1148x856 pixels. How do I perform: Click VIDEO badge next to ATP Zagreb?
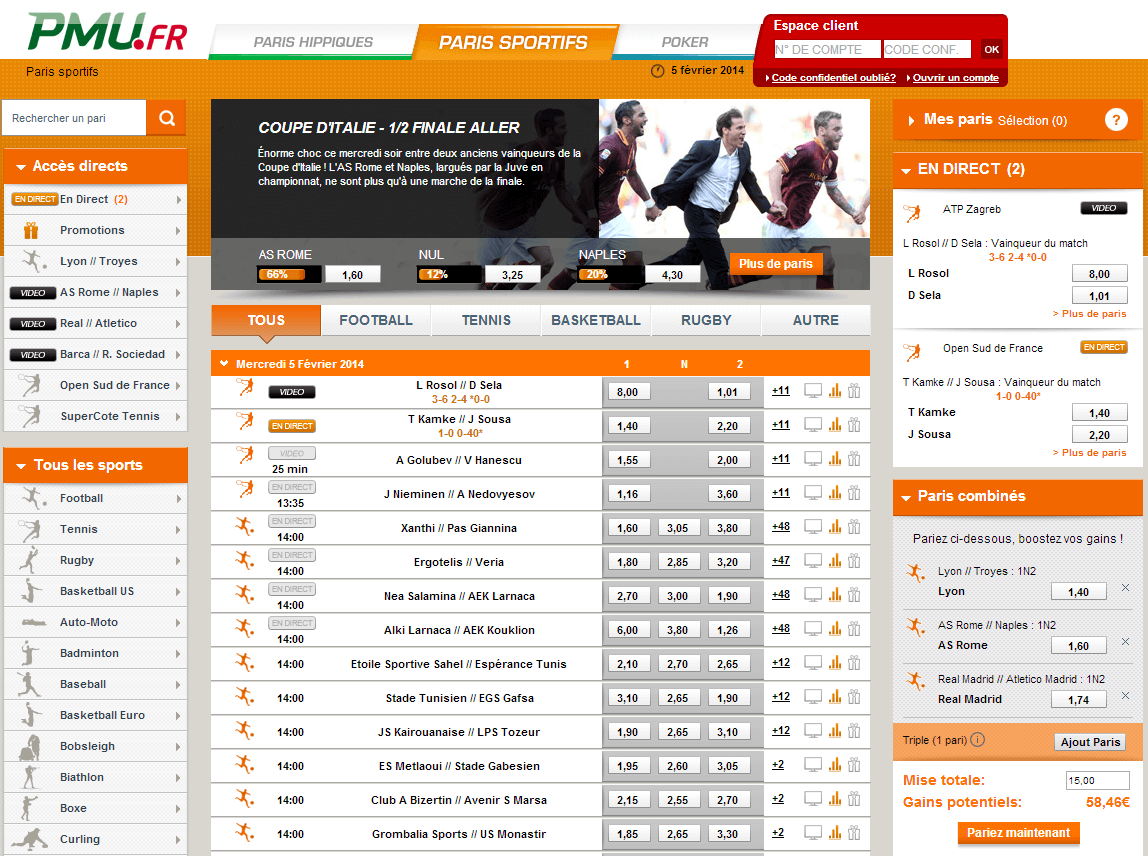1103,208
